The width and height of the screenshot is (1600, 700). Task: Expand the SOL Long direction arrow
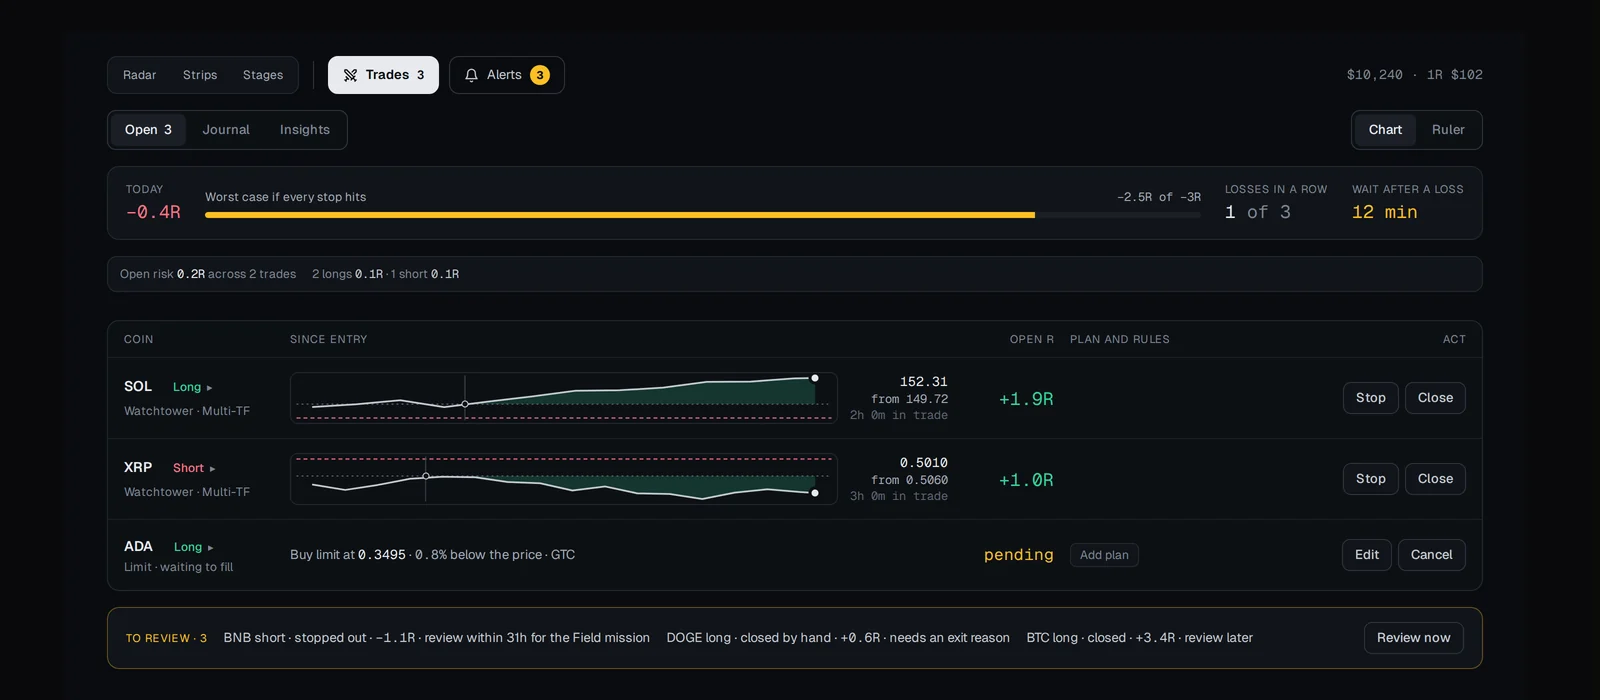coord(209,388)
